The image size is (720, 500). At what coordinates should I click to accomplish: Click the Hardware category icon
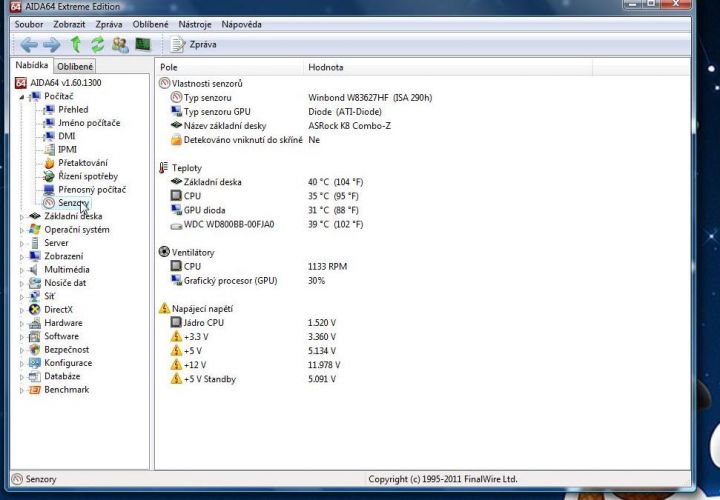click(34, 323)
